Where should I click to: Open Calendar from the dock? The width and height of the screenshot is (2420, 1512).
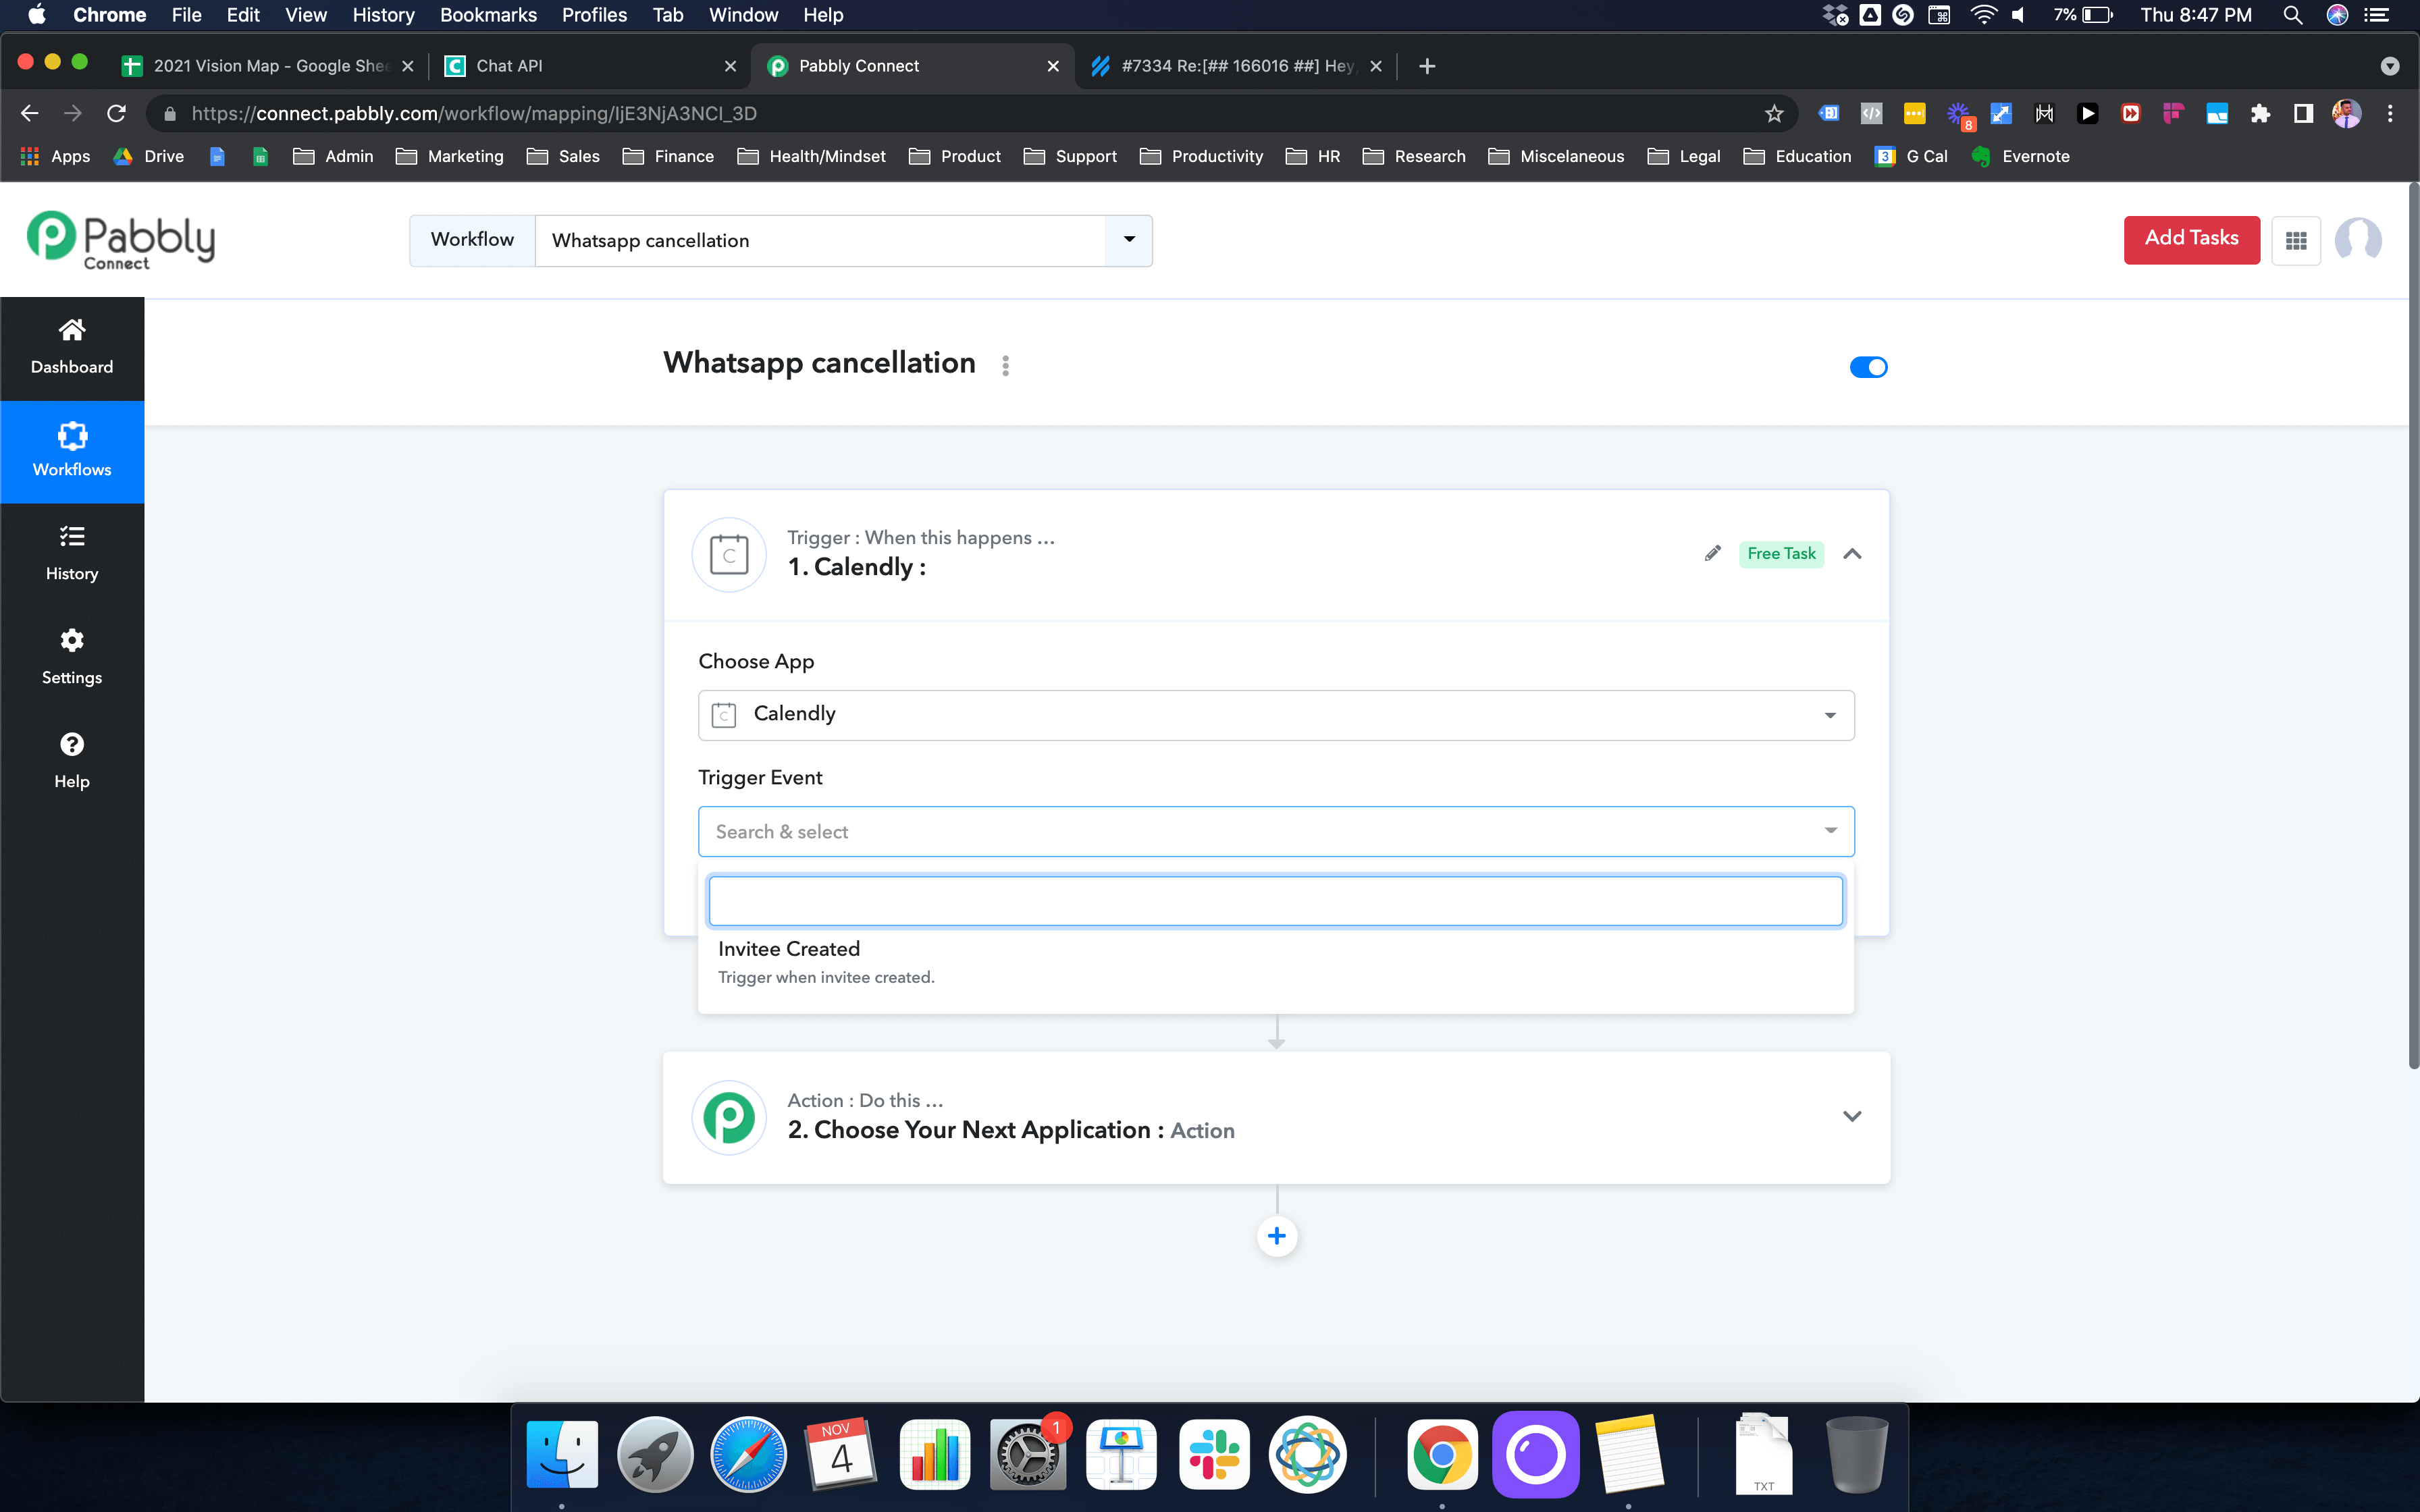point(841,1454)
